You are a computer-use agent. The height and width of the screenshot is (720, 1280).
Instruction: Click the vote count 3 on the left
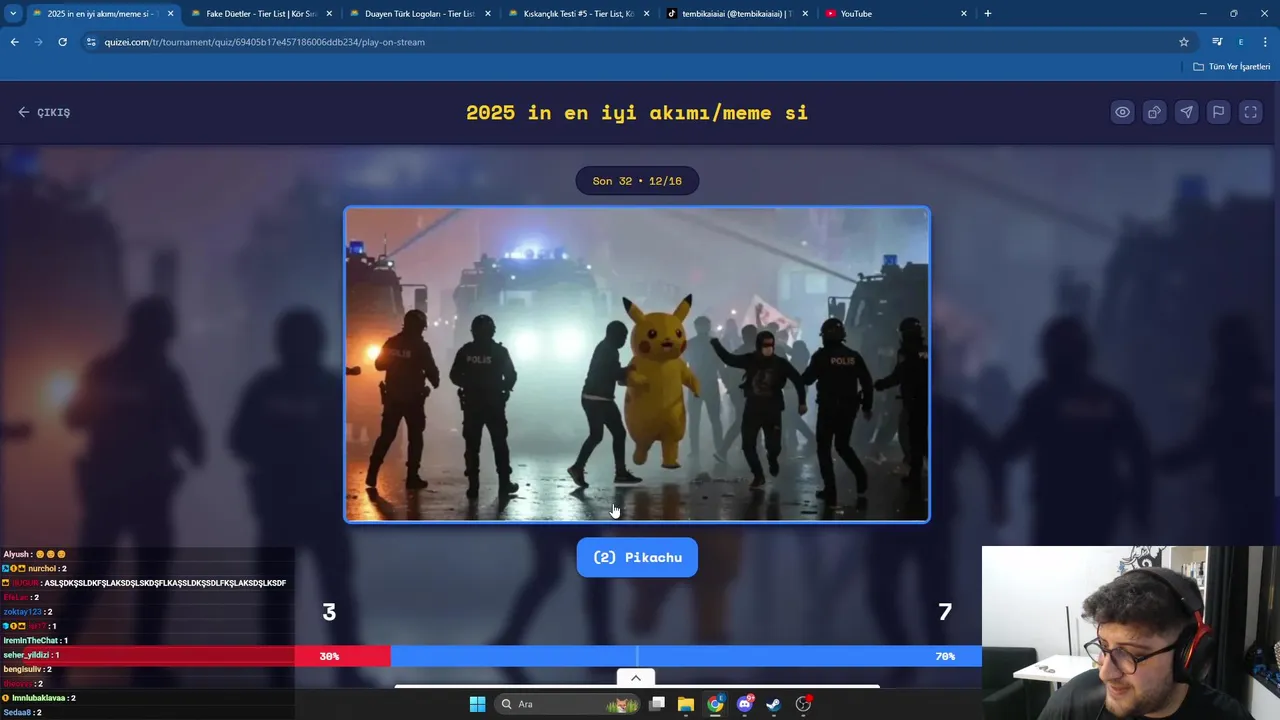click(x=329, y=612)
